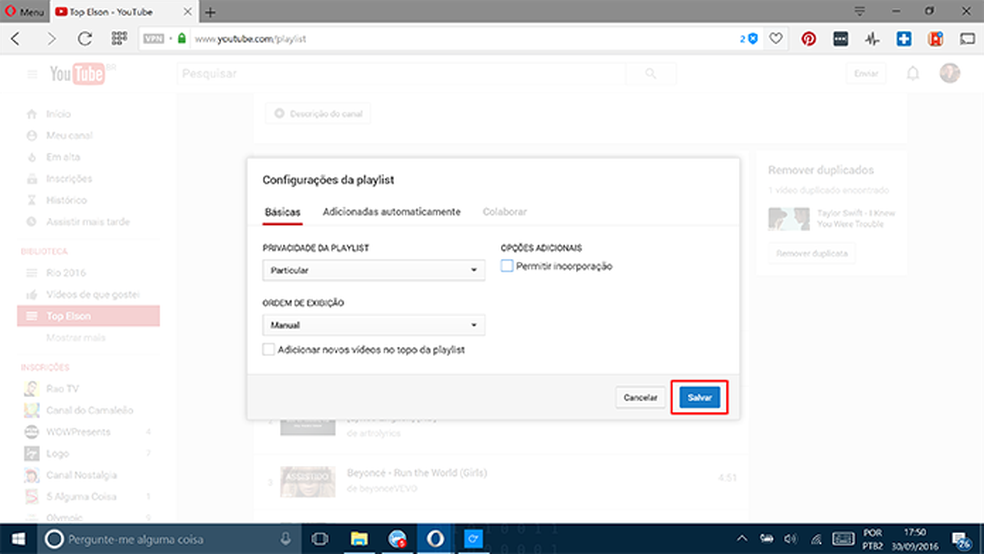Click the Pesquisar search field
The image size is (984, 554).
[402, 74]
